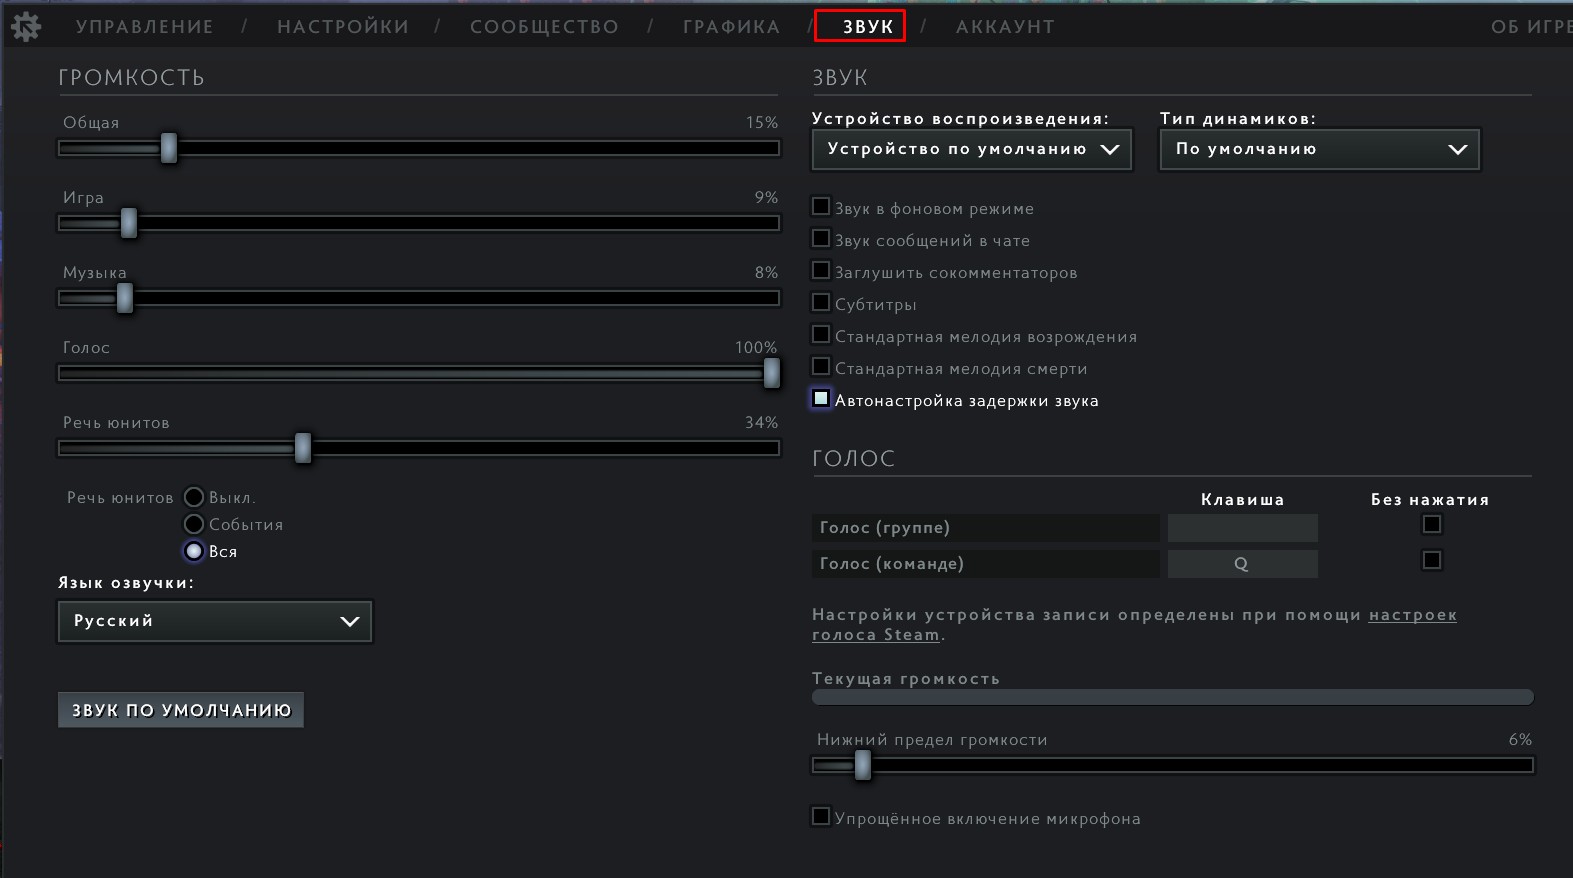This screenshot has height=878, width=1573.
Task: Toggle Звук сообщений в чате checkbox
Action: (821, 238)
